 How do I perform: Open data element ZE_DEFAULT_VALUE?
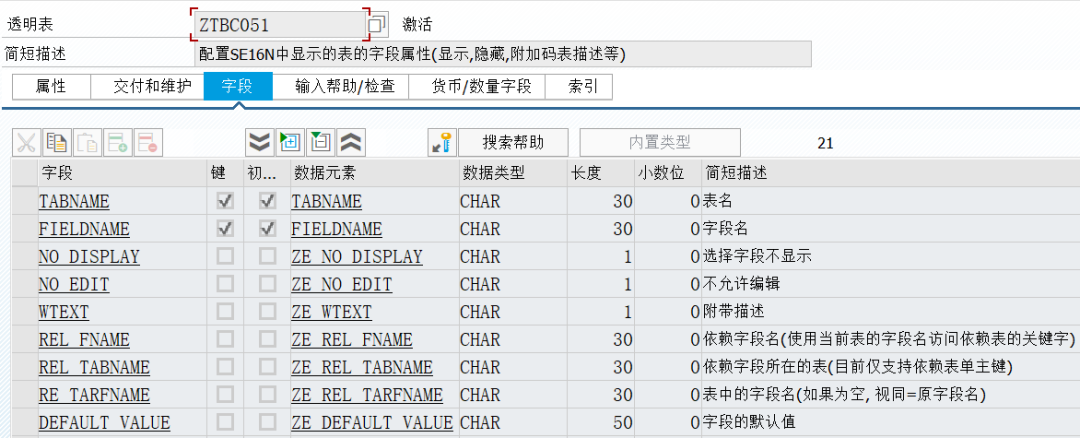coord(372,422)
